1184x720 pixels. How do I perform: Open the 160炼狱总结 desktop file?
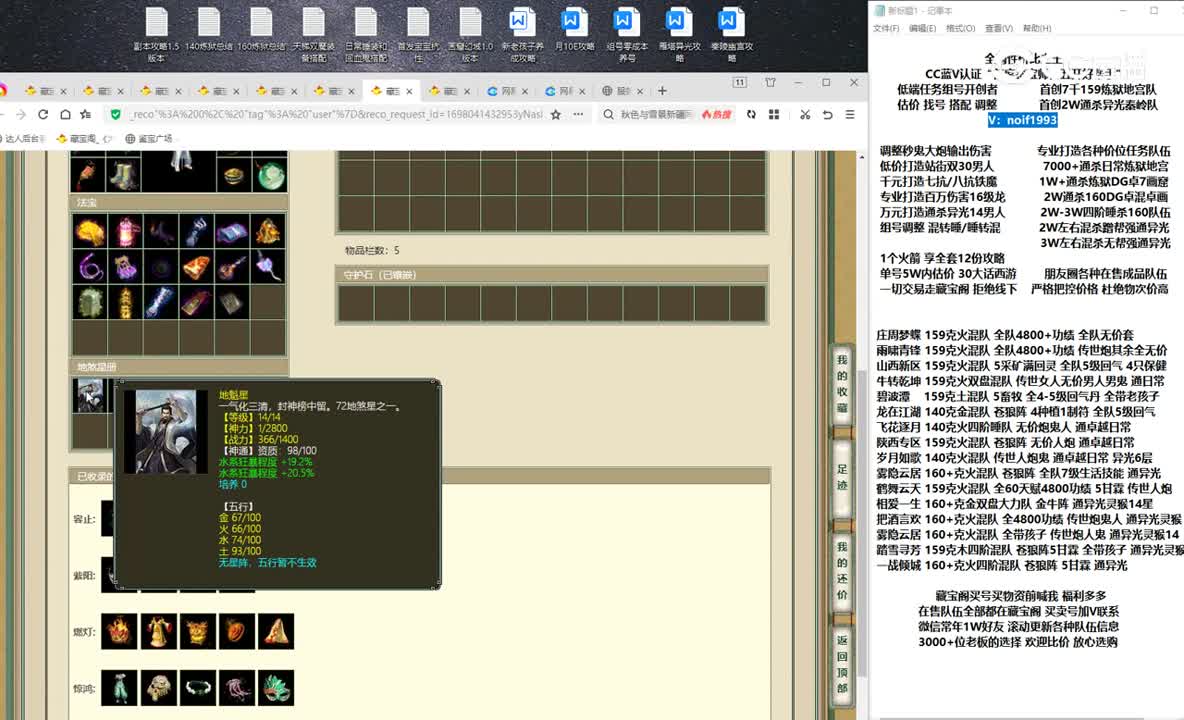(x=261, y=30)
